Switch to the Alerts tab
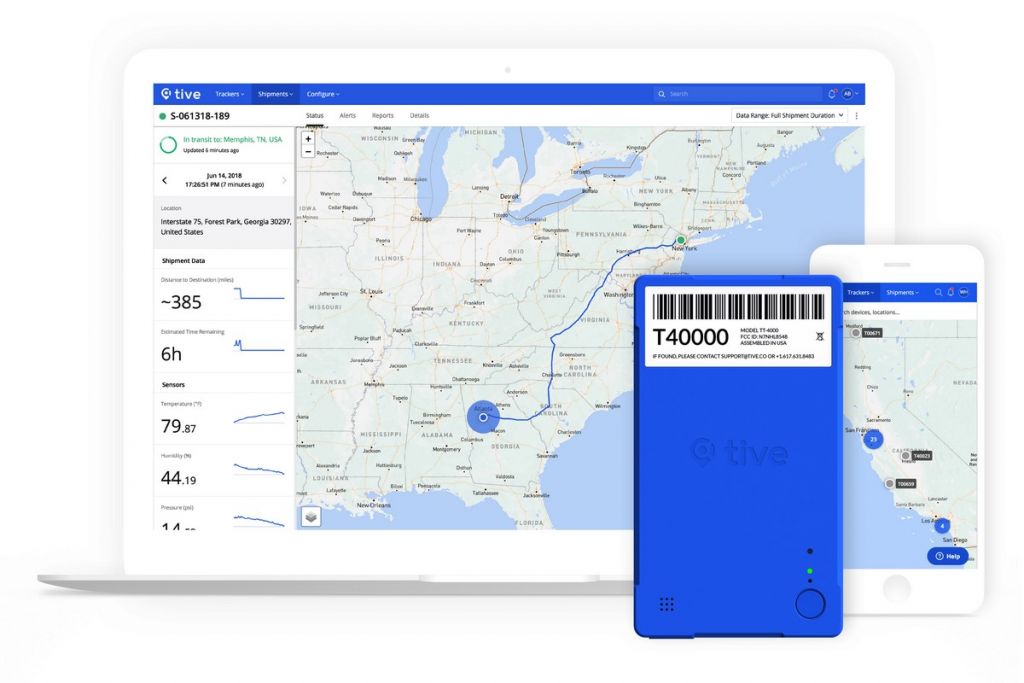The image size is (1024, 683). click(x=348, y=116)
